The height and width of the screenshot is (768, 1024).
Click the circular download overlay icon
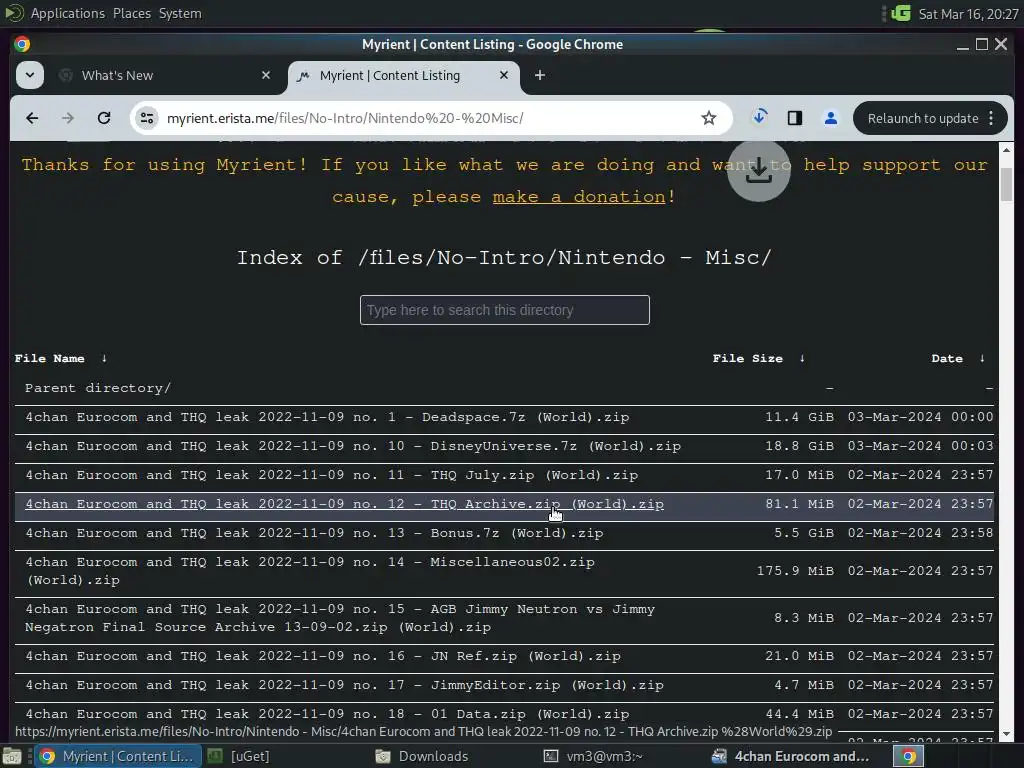759,171
